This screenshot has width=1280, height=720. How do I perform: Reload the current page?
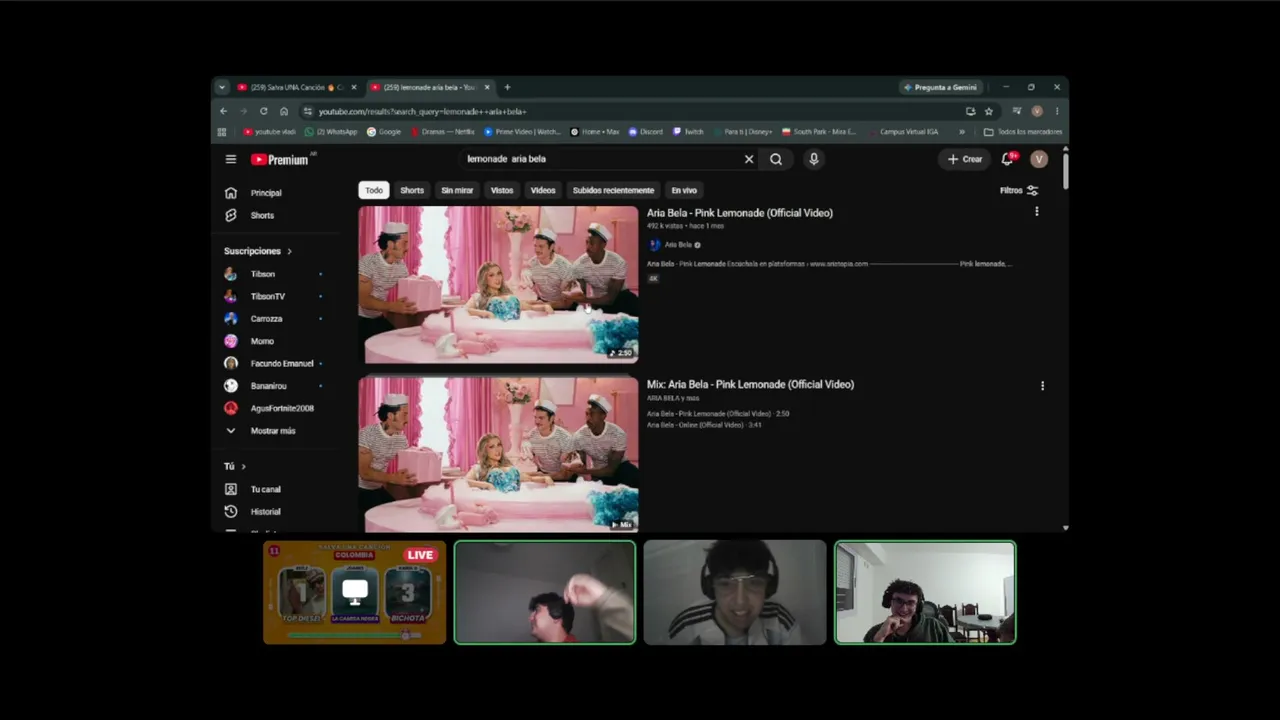(x=263, y=111)
